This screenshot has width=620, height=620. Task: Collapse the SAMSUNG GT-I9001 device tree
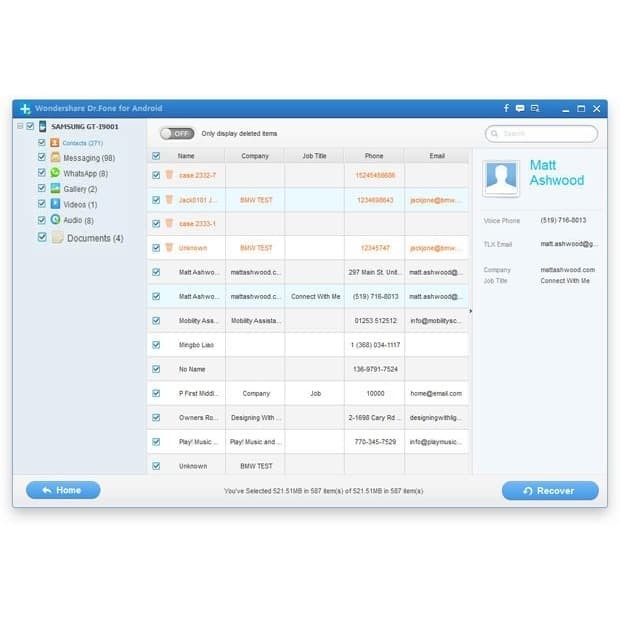(x=20, y=127)
